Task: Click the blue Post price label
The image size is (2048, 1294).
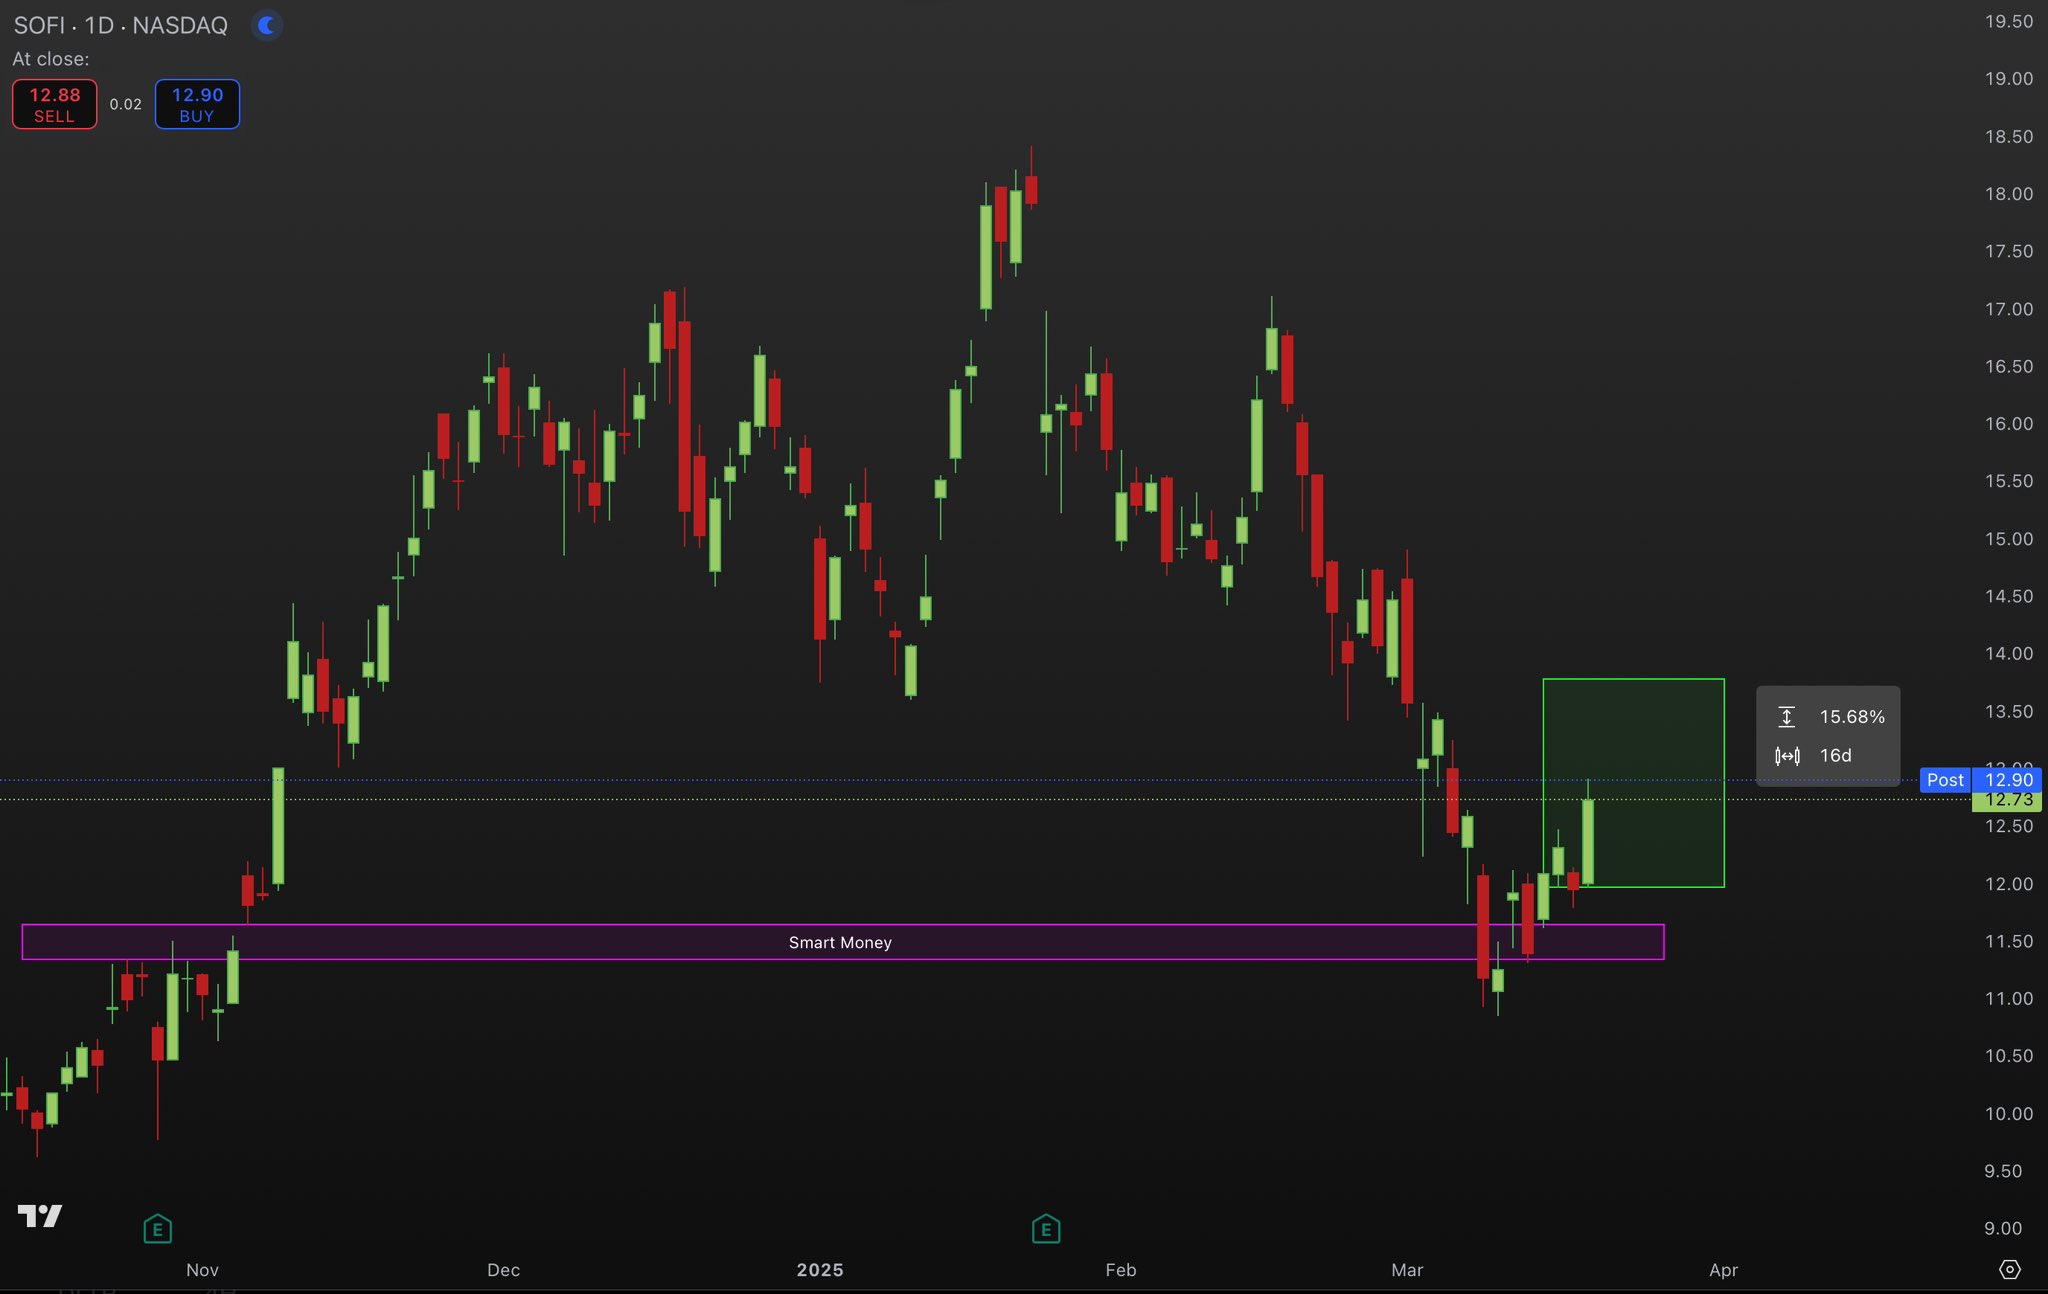Action: click(1945, 780)
